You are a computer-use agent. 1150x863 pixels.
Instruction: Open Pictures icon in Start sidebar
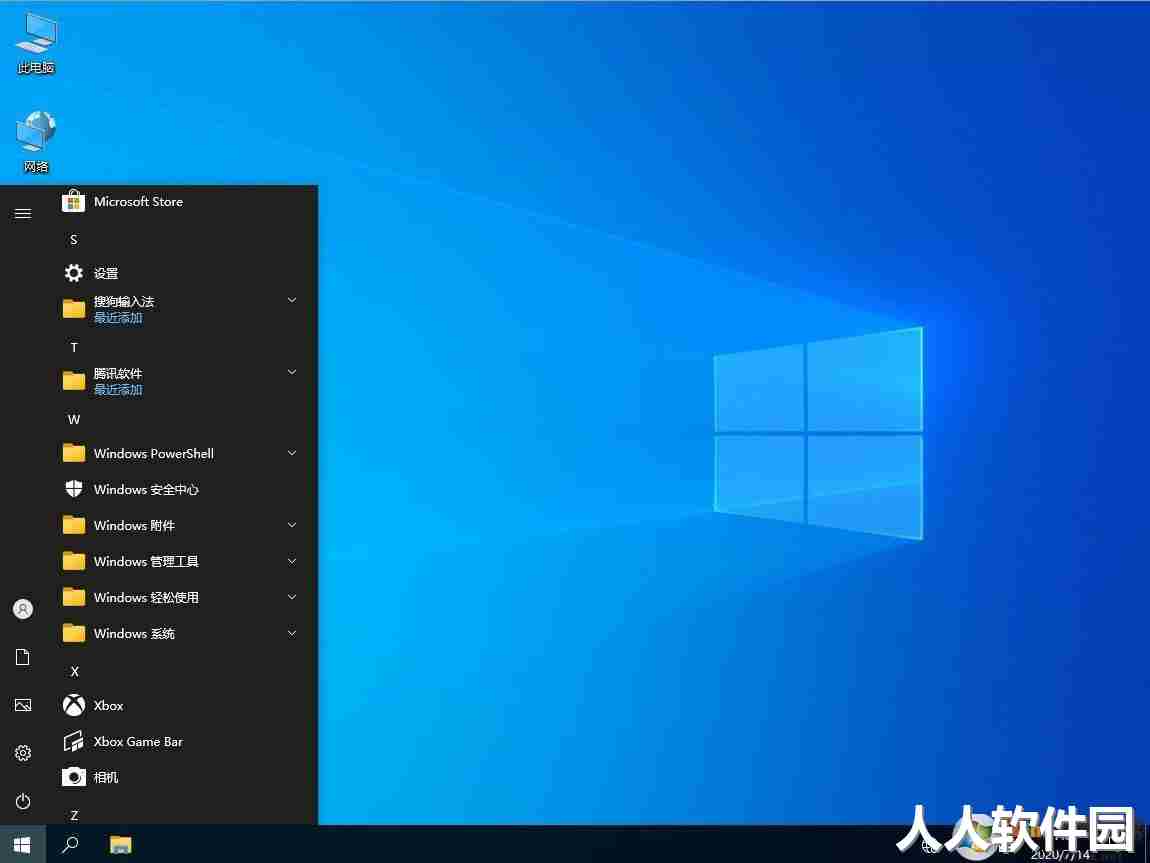[x=23, y=705]
